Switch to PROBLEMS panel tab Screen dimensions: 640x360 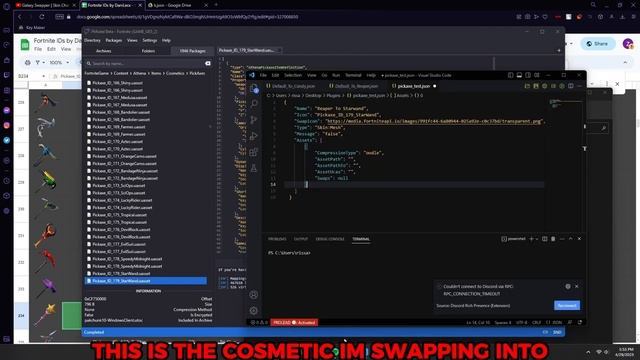[277, 239]
